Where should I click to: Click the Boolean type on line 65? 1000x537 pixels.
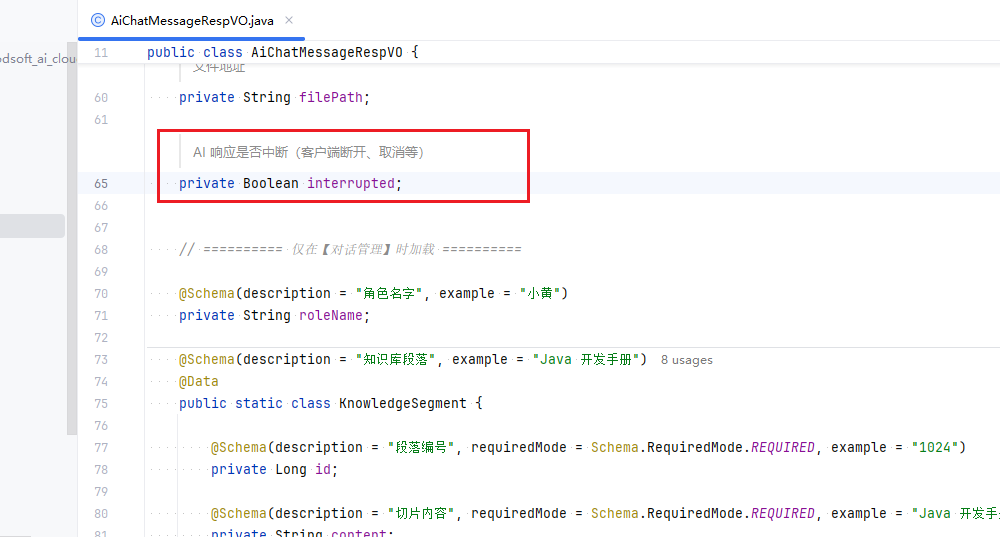(270, 184)
